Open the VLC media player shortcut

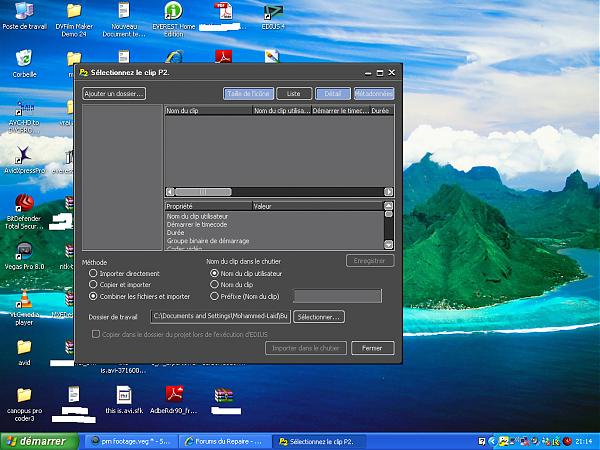[x=24, y=307]
